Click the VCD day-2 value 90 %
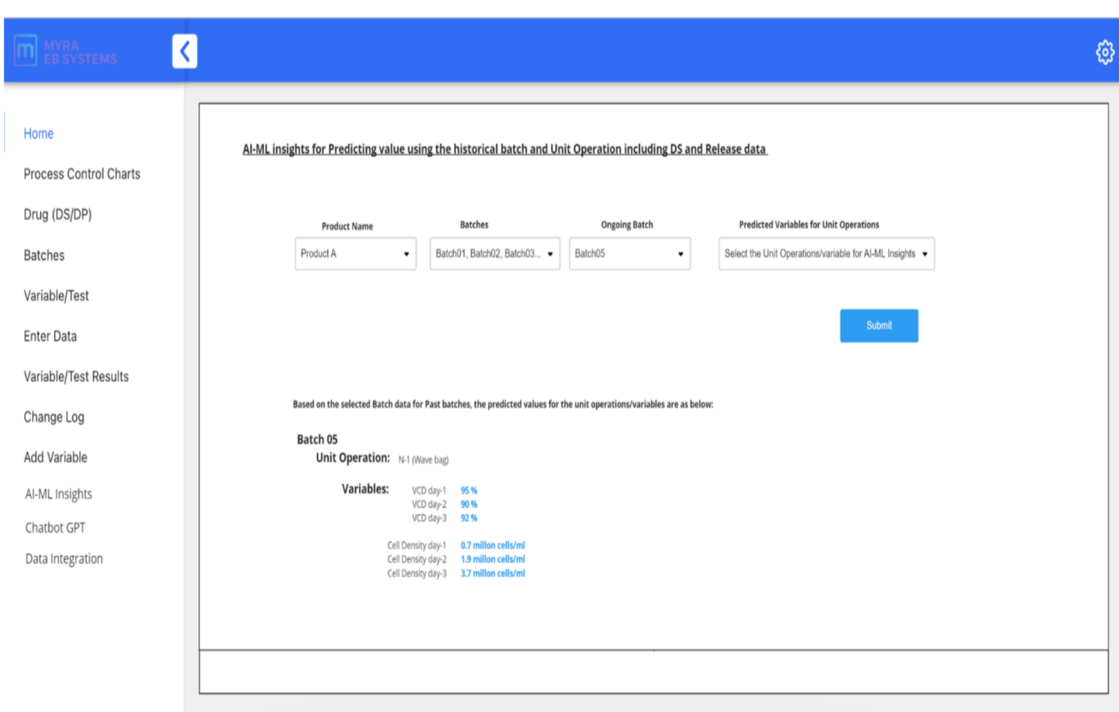The width and height of the screenshot is (1119, 712). [469, 504]
